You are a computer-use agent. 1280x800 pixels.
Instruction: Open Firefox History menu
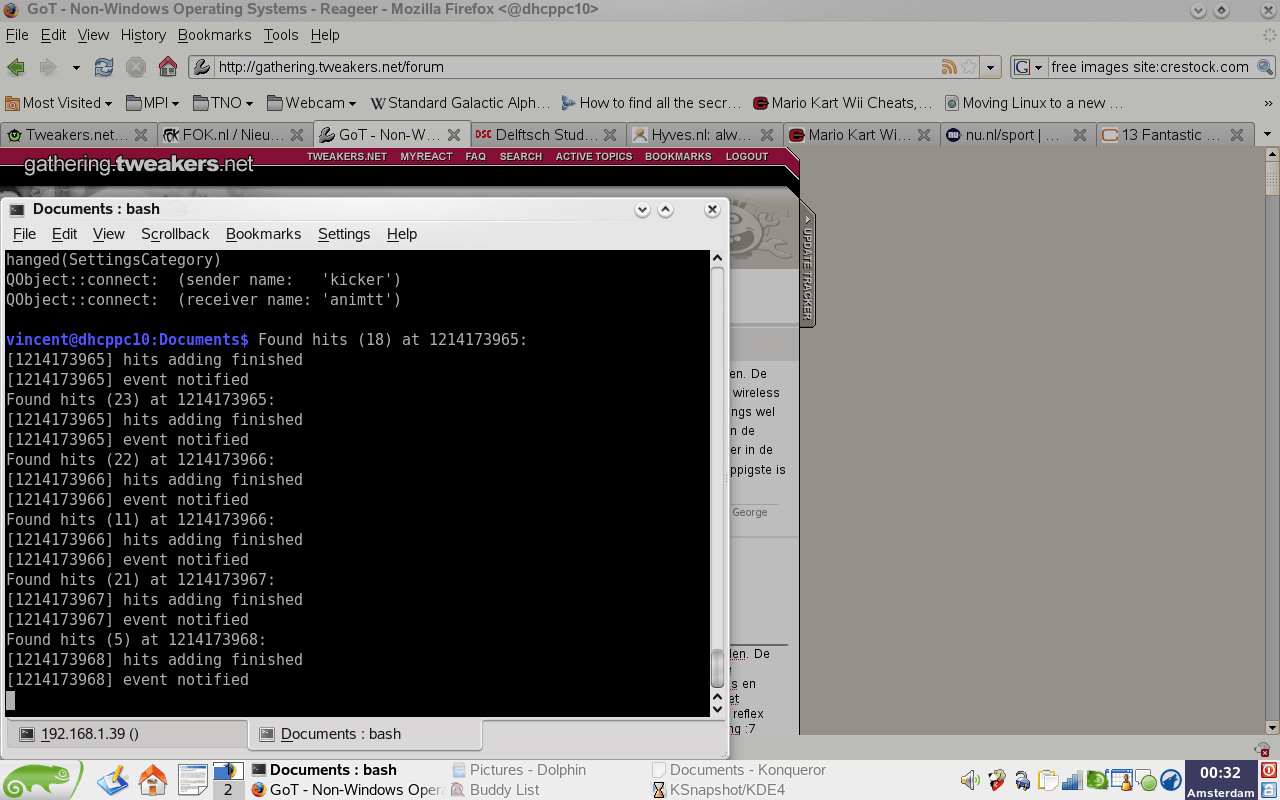point(143,35)
